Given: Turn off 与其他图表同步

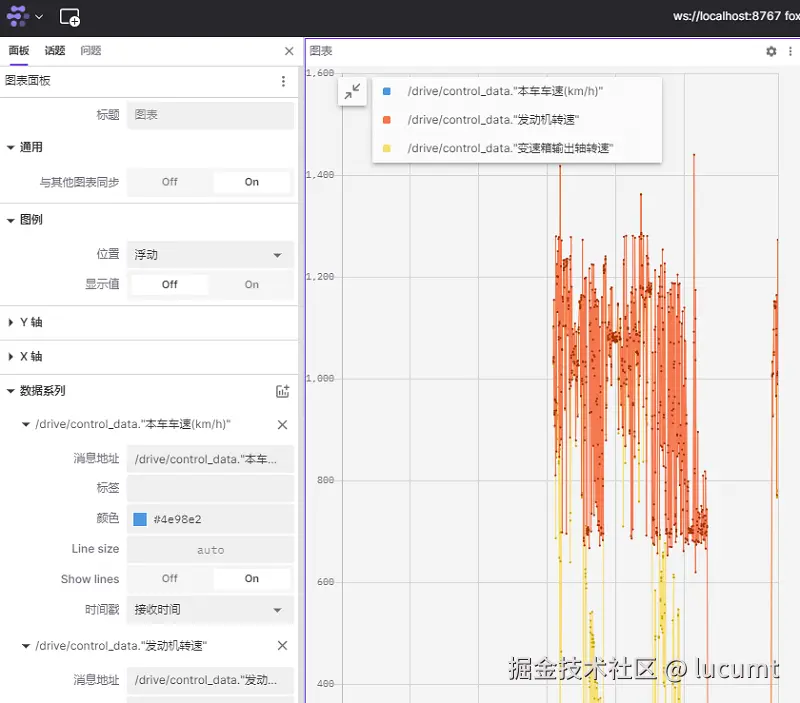Looking at the screenshot, I should click(169, 182).
